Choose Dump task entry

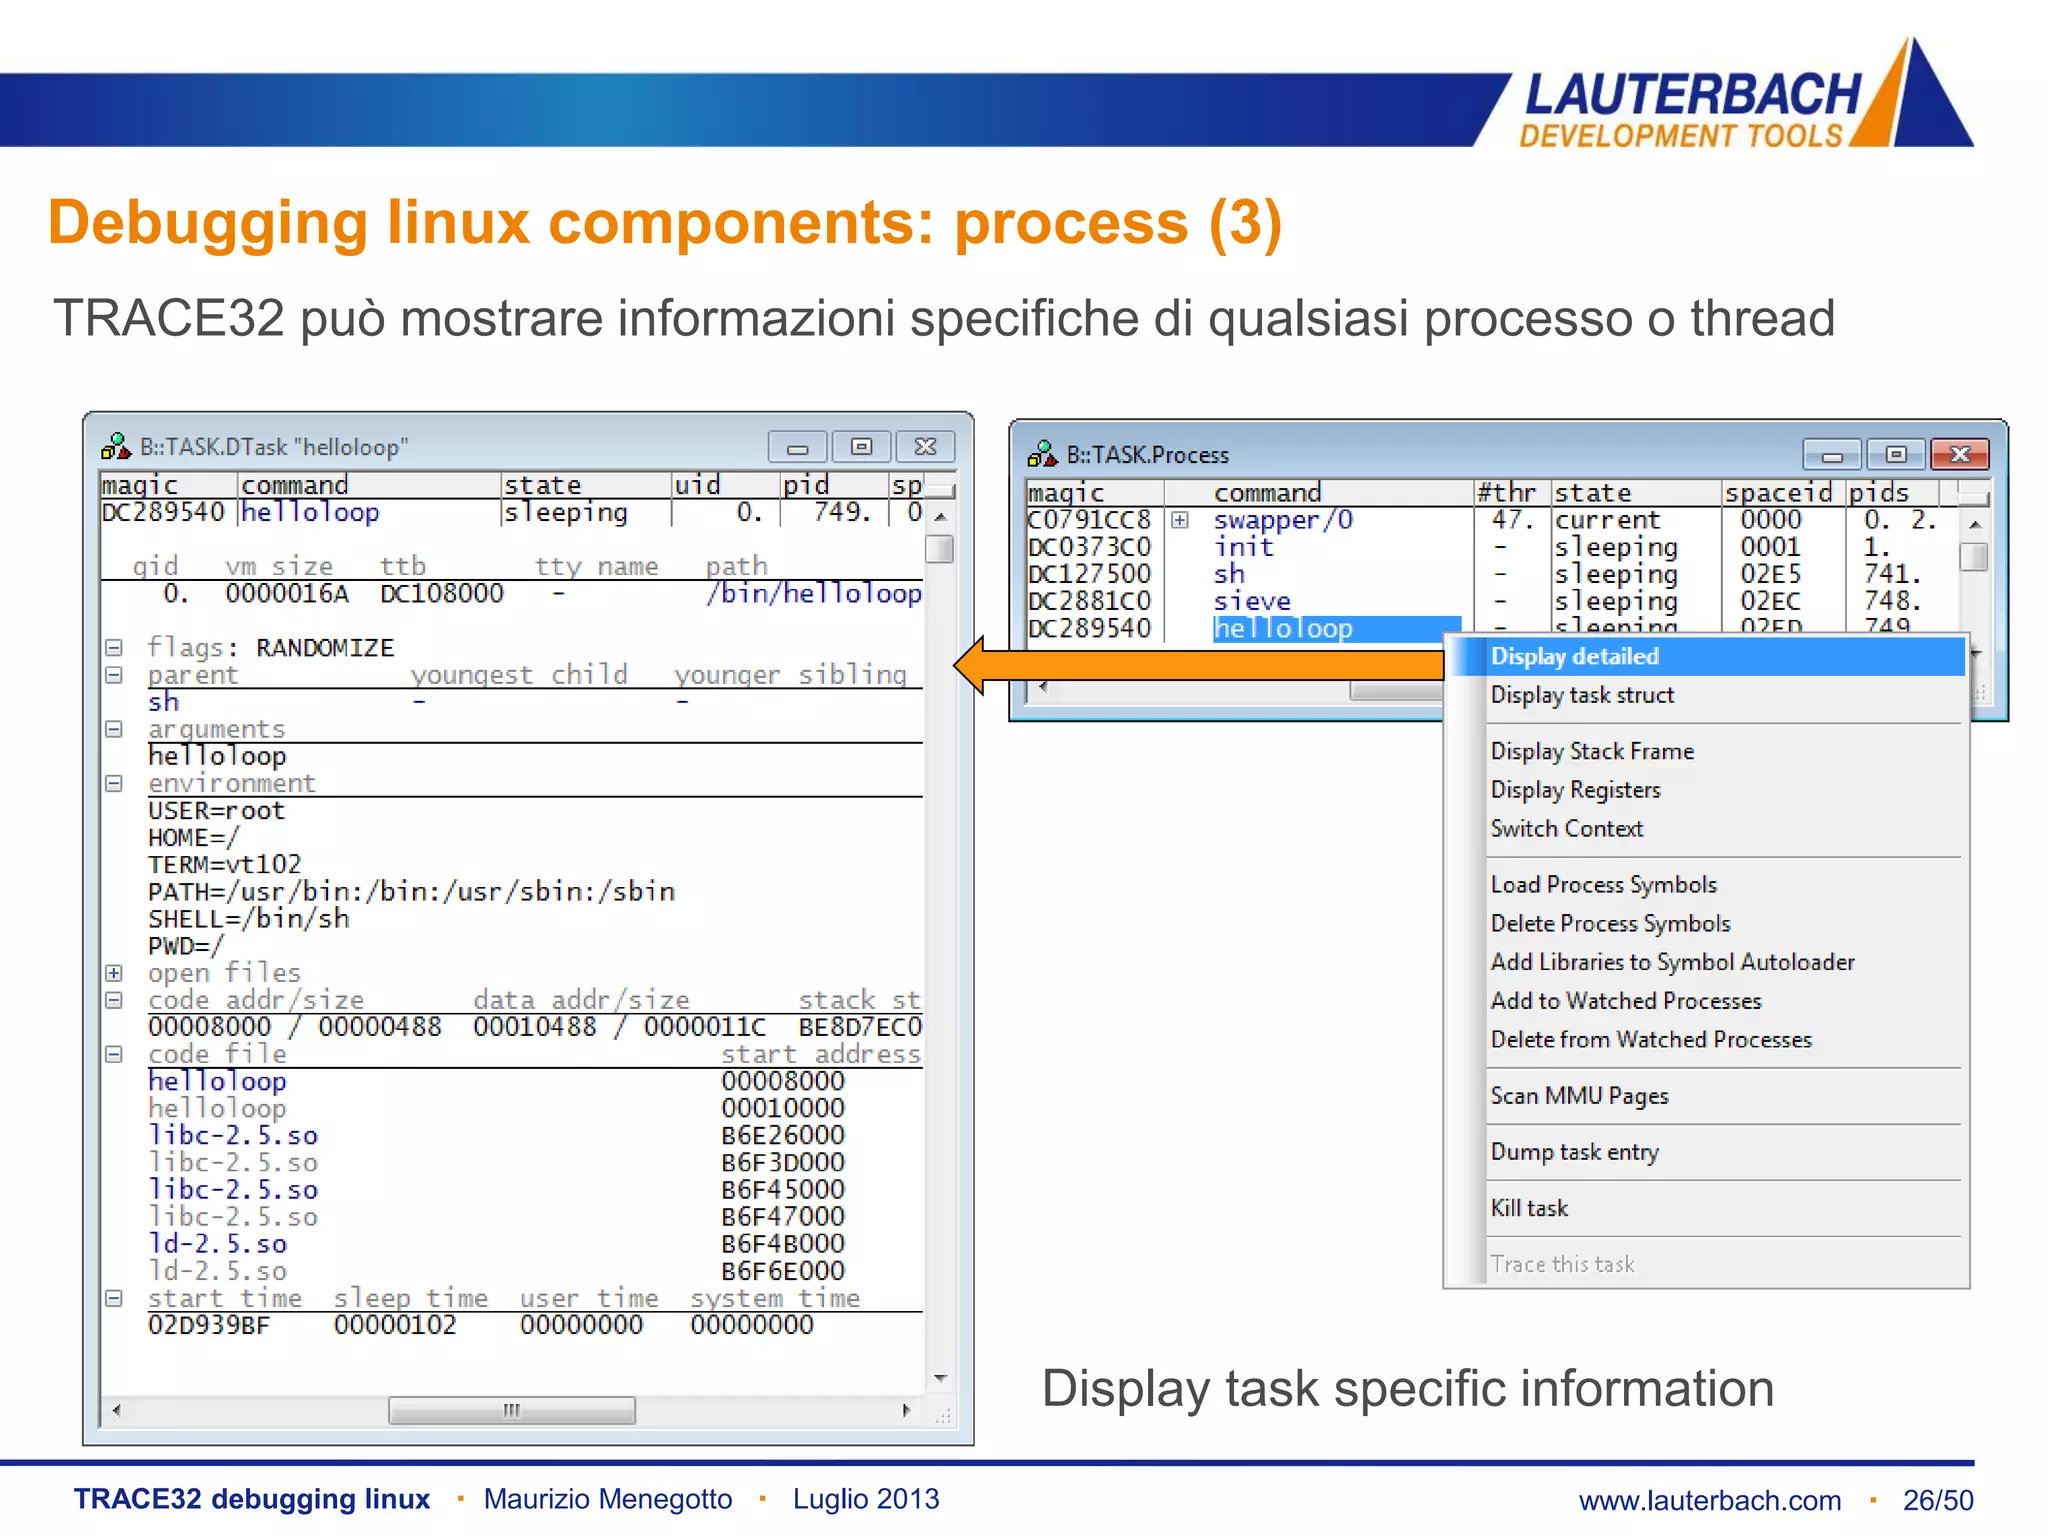tap(1574, 1152)
